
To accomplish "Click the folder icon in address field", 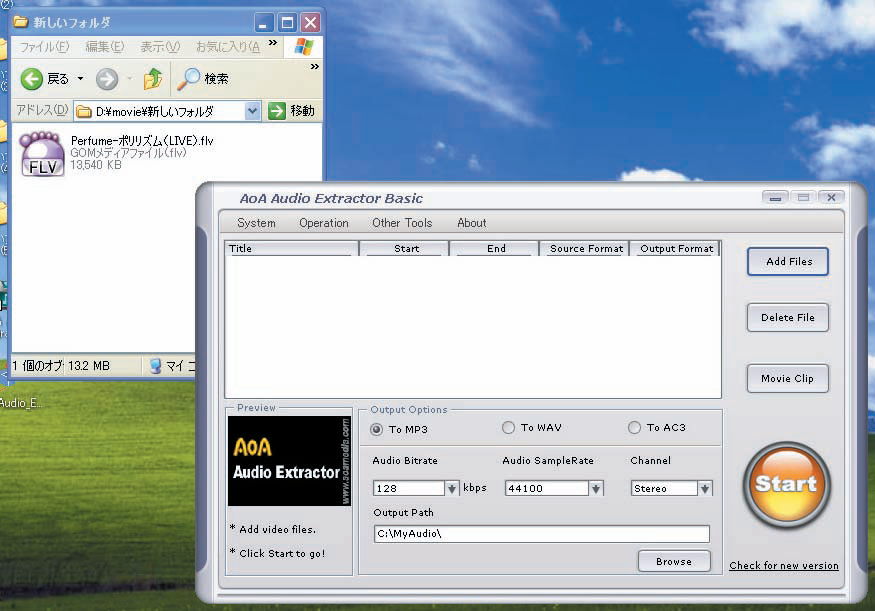I will [84, 112].
